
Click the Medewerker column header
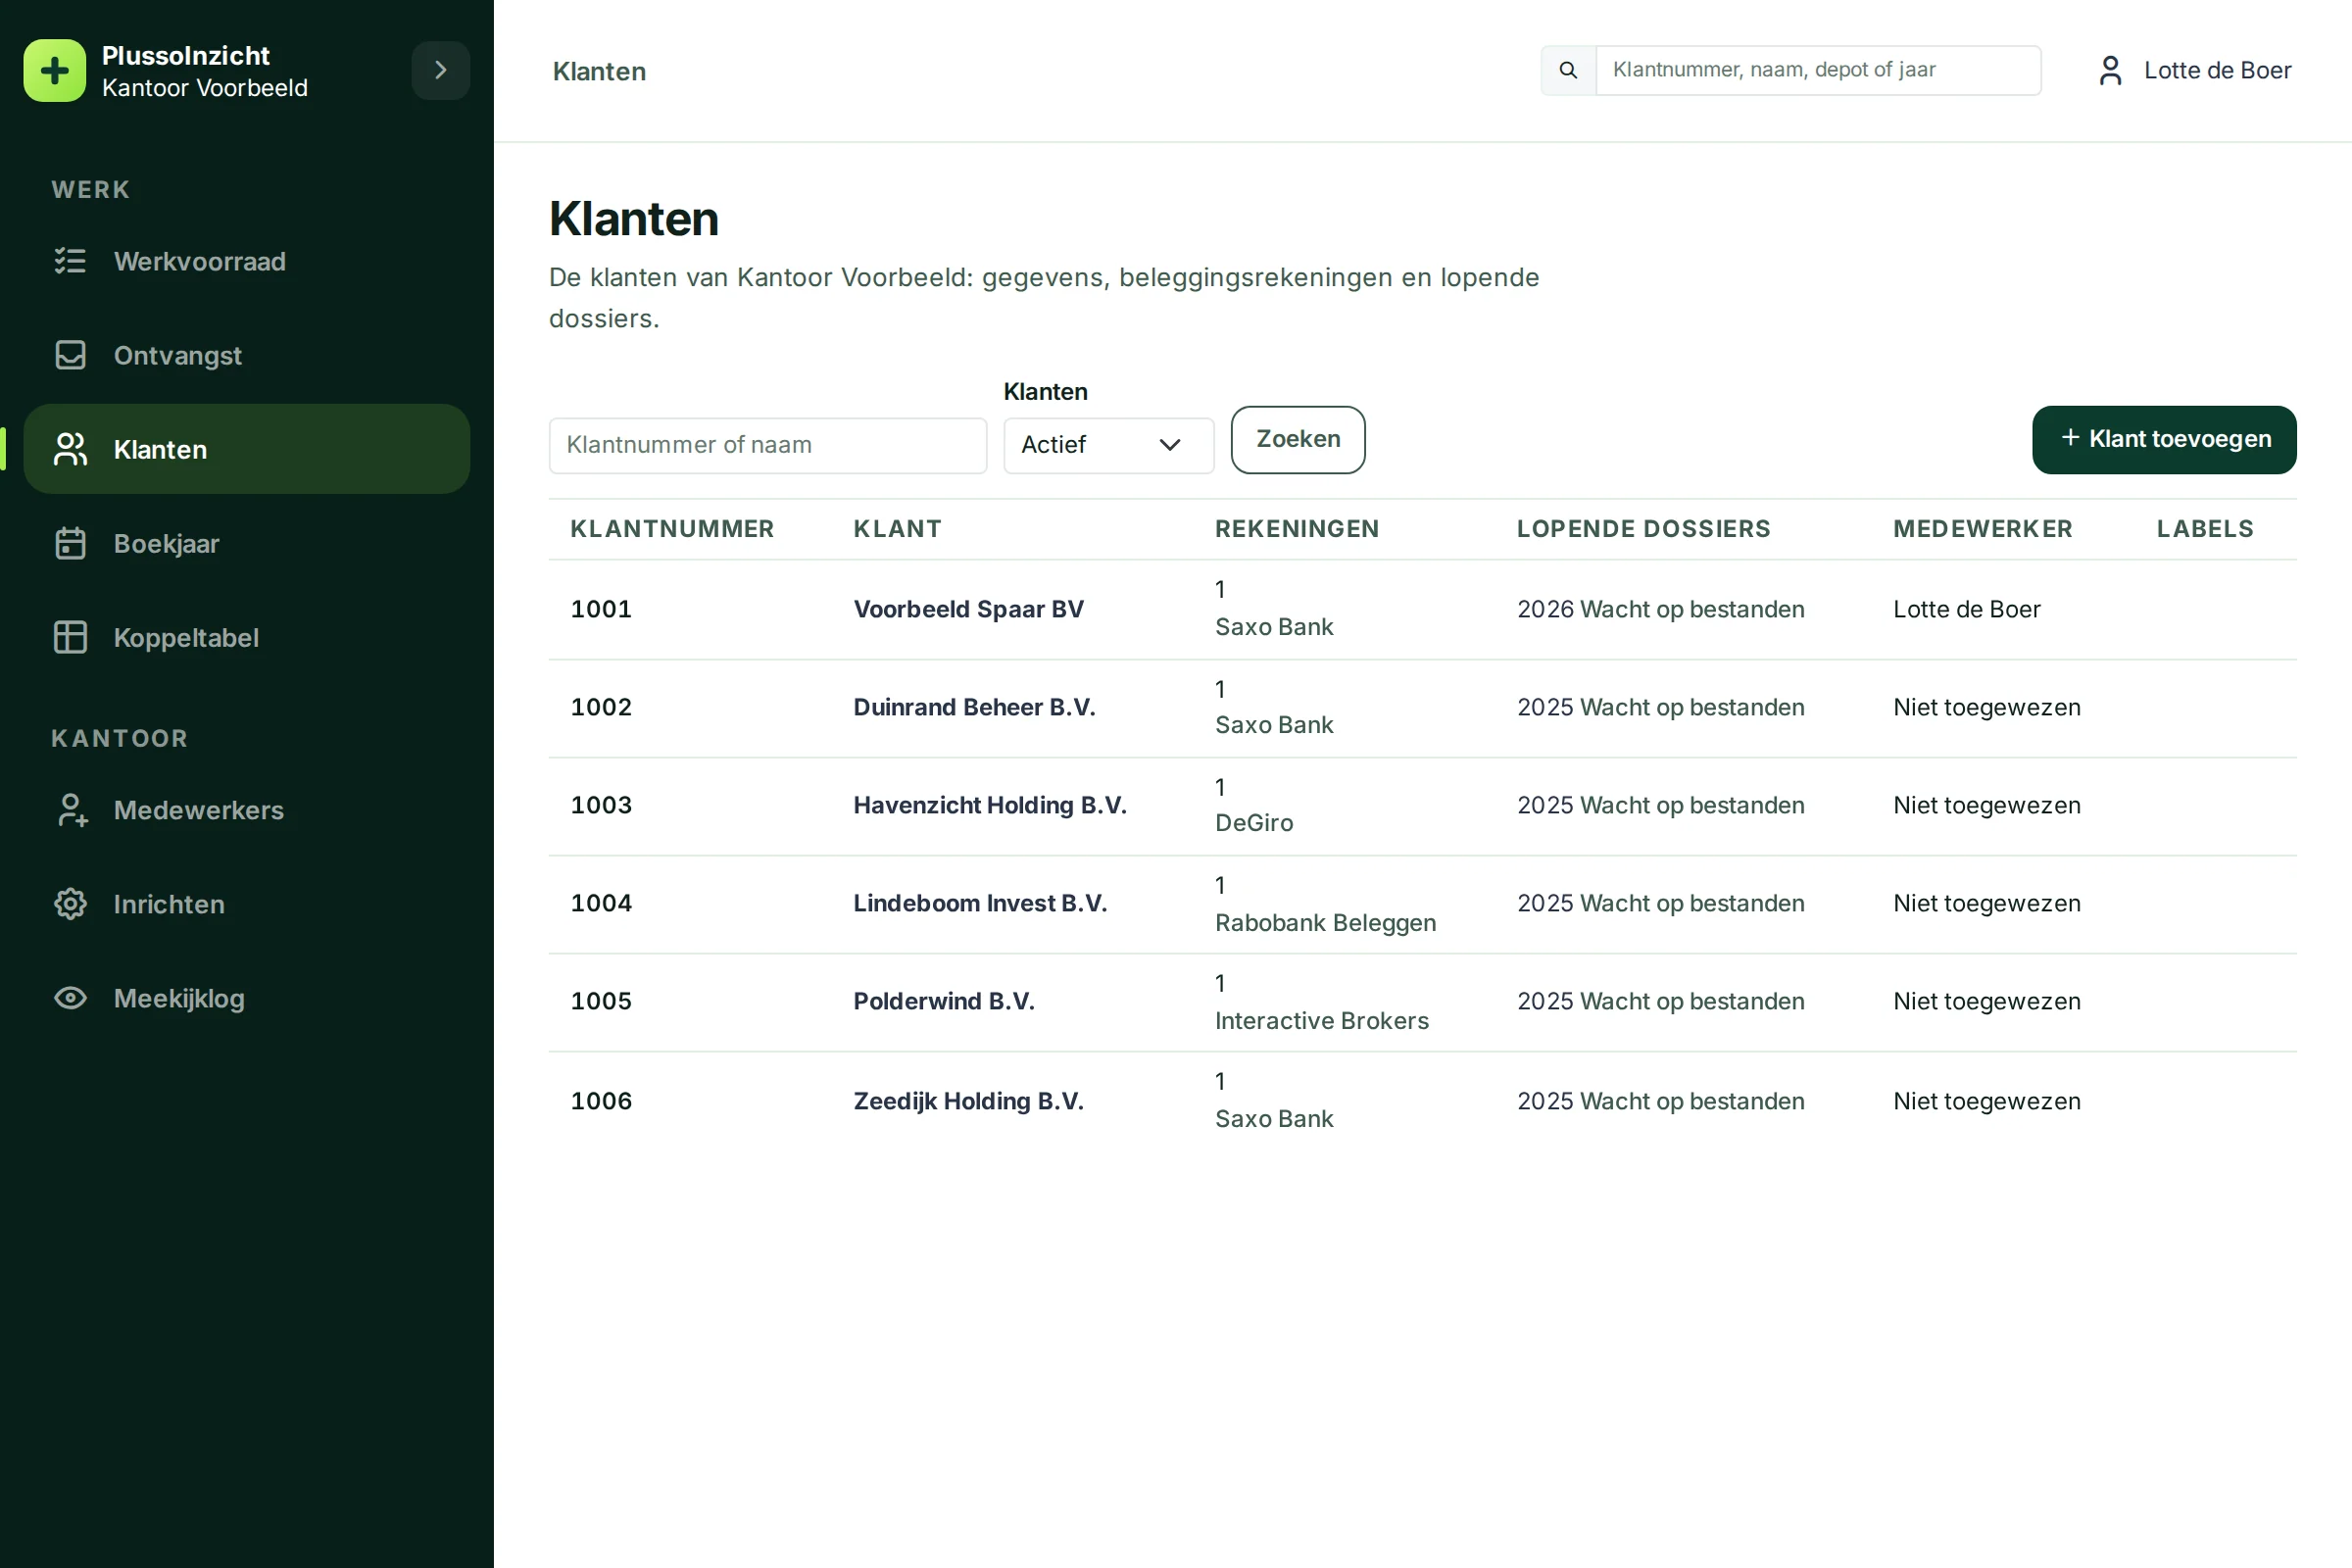pos(1982,529)
